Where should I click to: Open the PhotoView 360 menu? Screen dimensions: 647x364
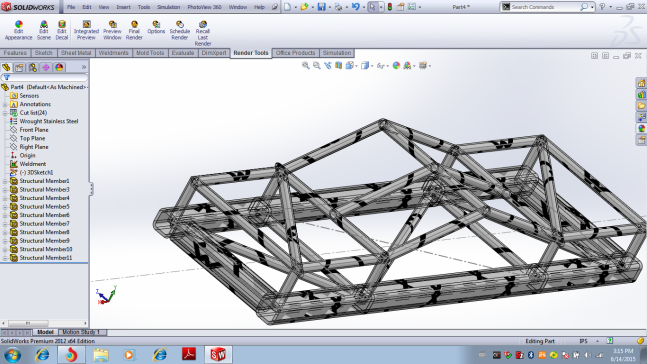point(204,7)
